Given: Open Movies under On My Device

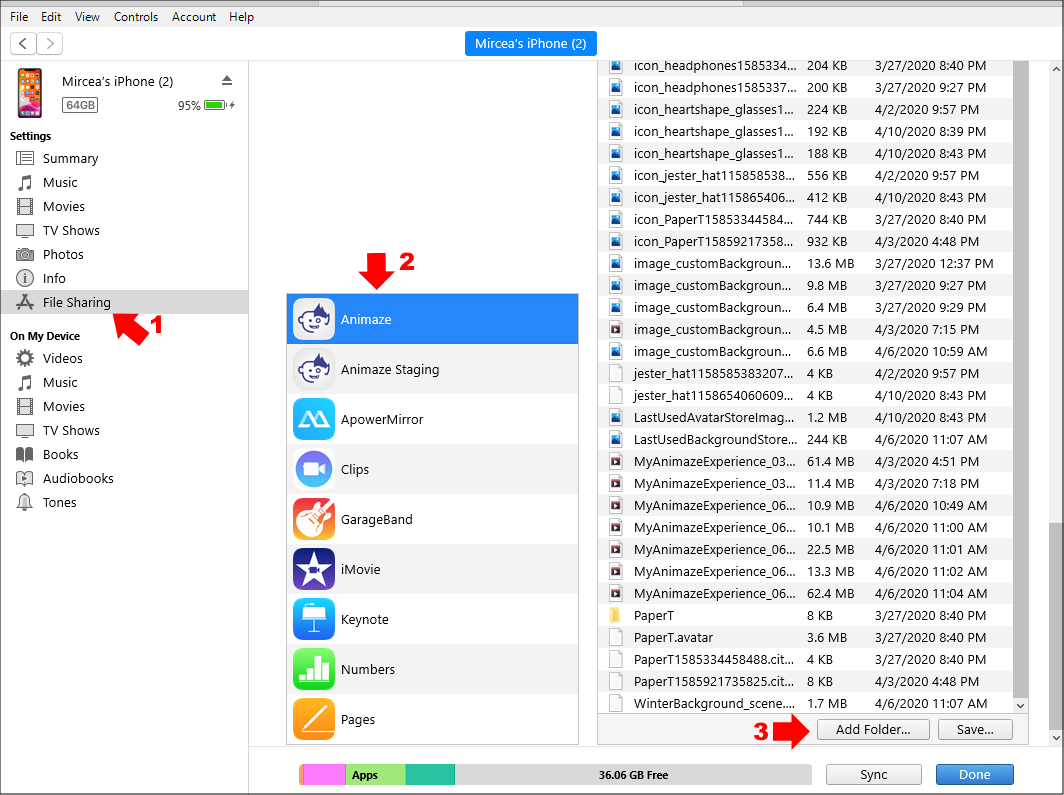Looking at the screenshot, I should click(x=63, y=406).
